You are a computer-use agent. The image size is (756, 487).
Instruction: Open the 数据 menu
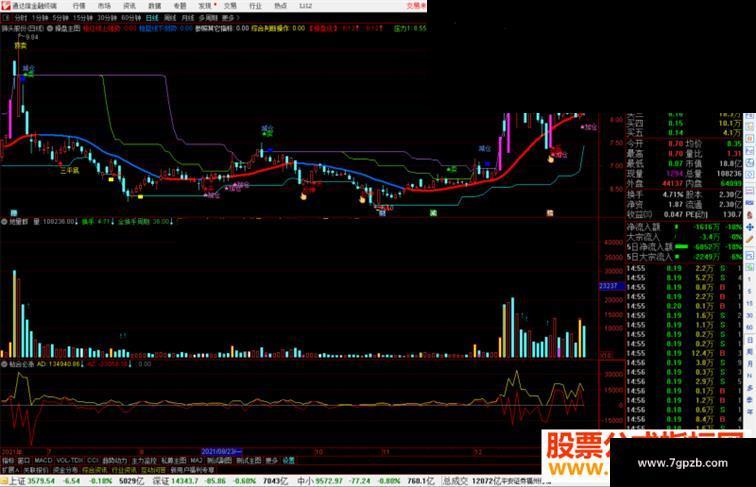(x=154, y=6)
